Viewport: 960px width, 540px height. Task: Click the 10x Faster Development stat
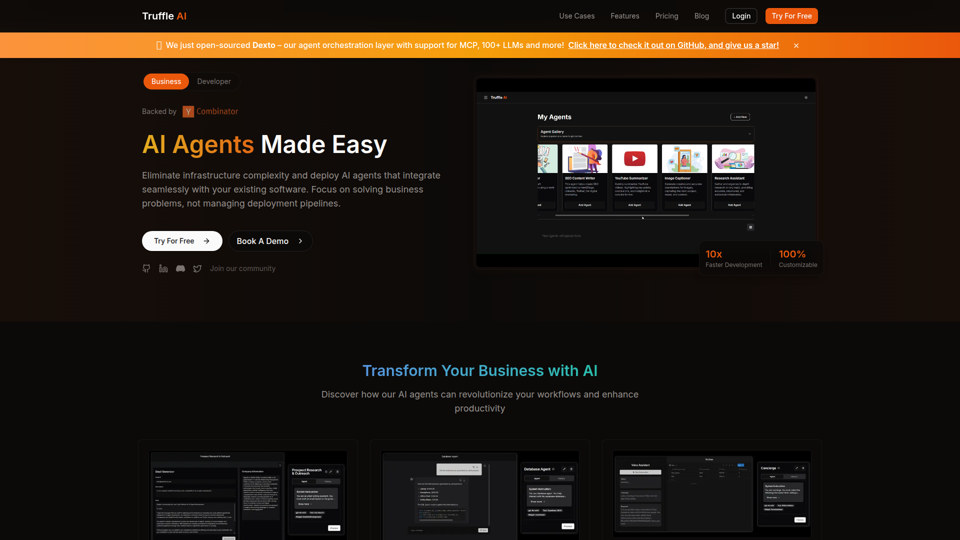(733, 258)
